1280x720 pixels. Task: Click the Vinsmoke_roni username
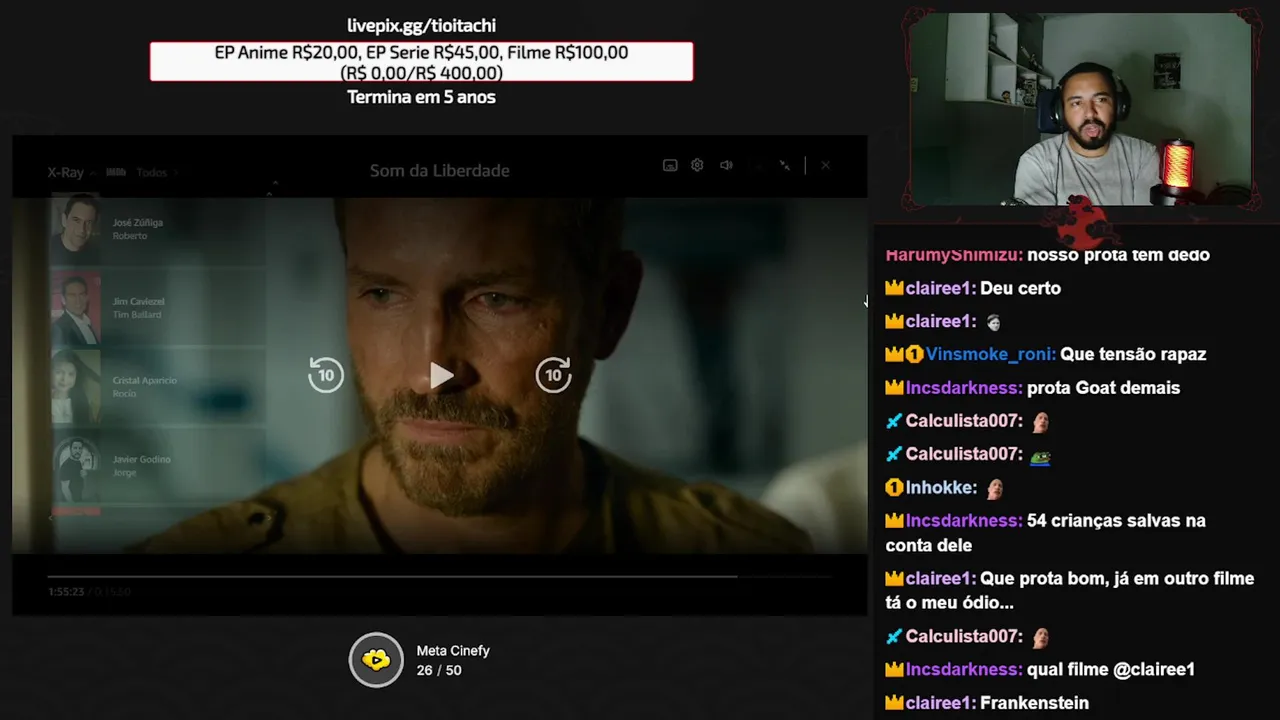991,354
